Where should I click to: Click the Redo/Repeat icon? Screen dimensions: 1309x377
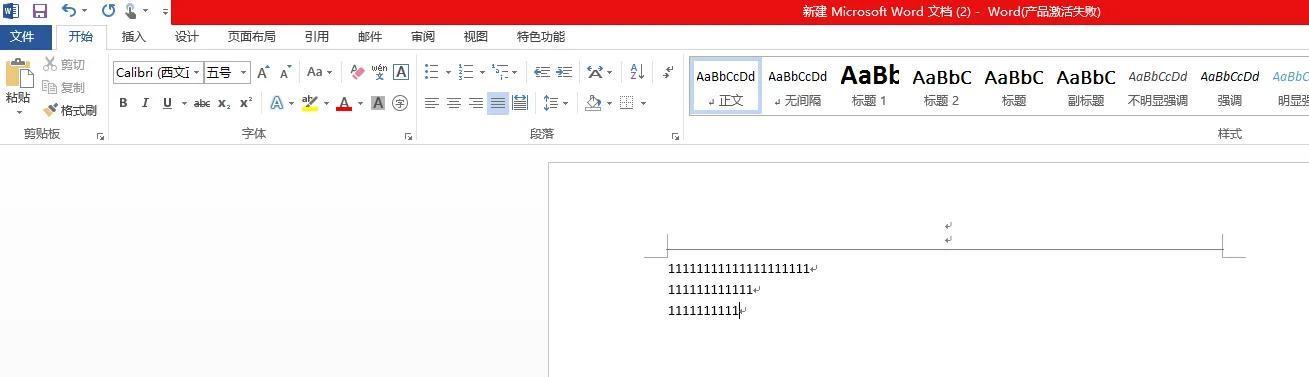pos(108,11)
